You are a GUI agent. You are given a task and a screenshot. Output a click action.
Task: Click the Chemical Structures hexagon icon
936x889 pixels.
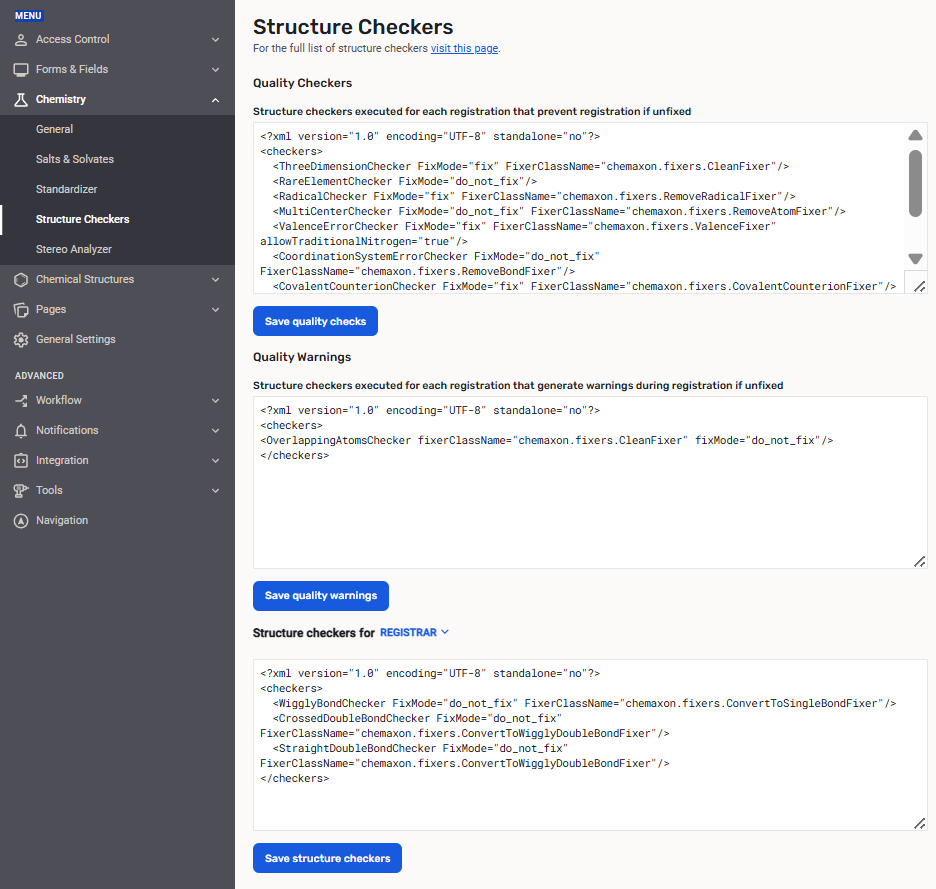coord(21,280)
